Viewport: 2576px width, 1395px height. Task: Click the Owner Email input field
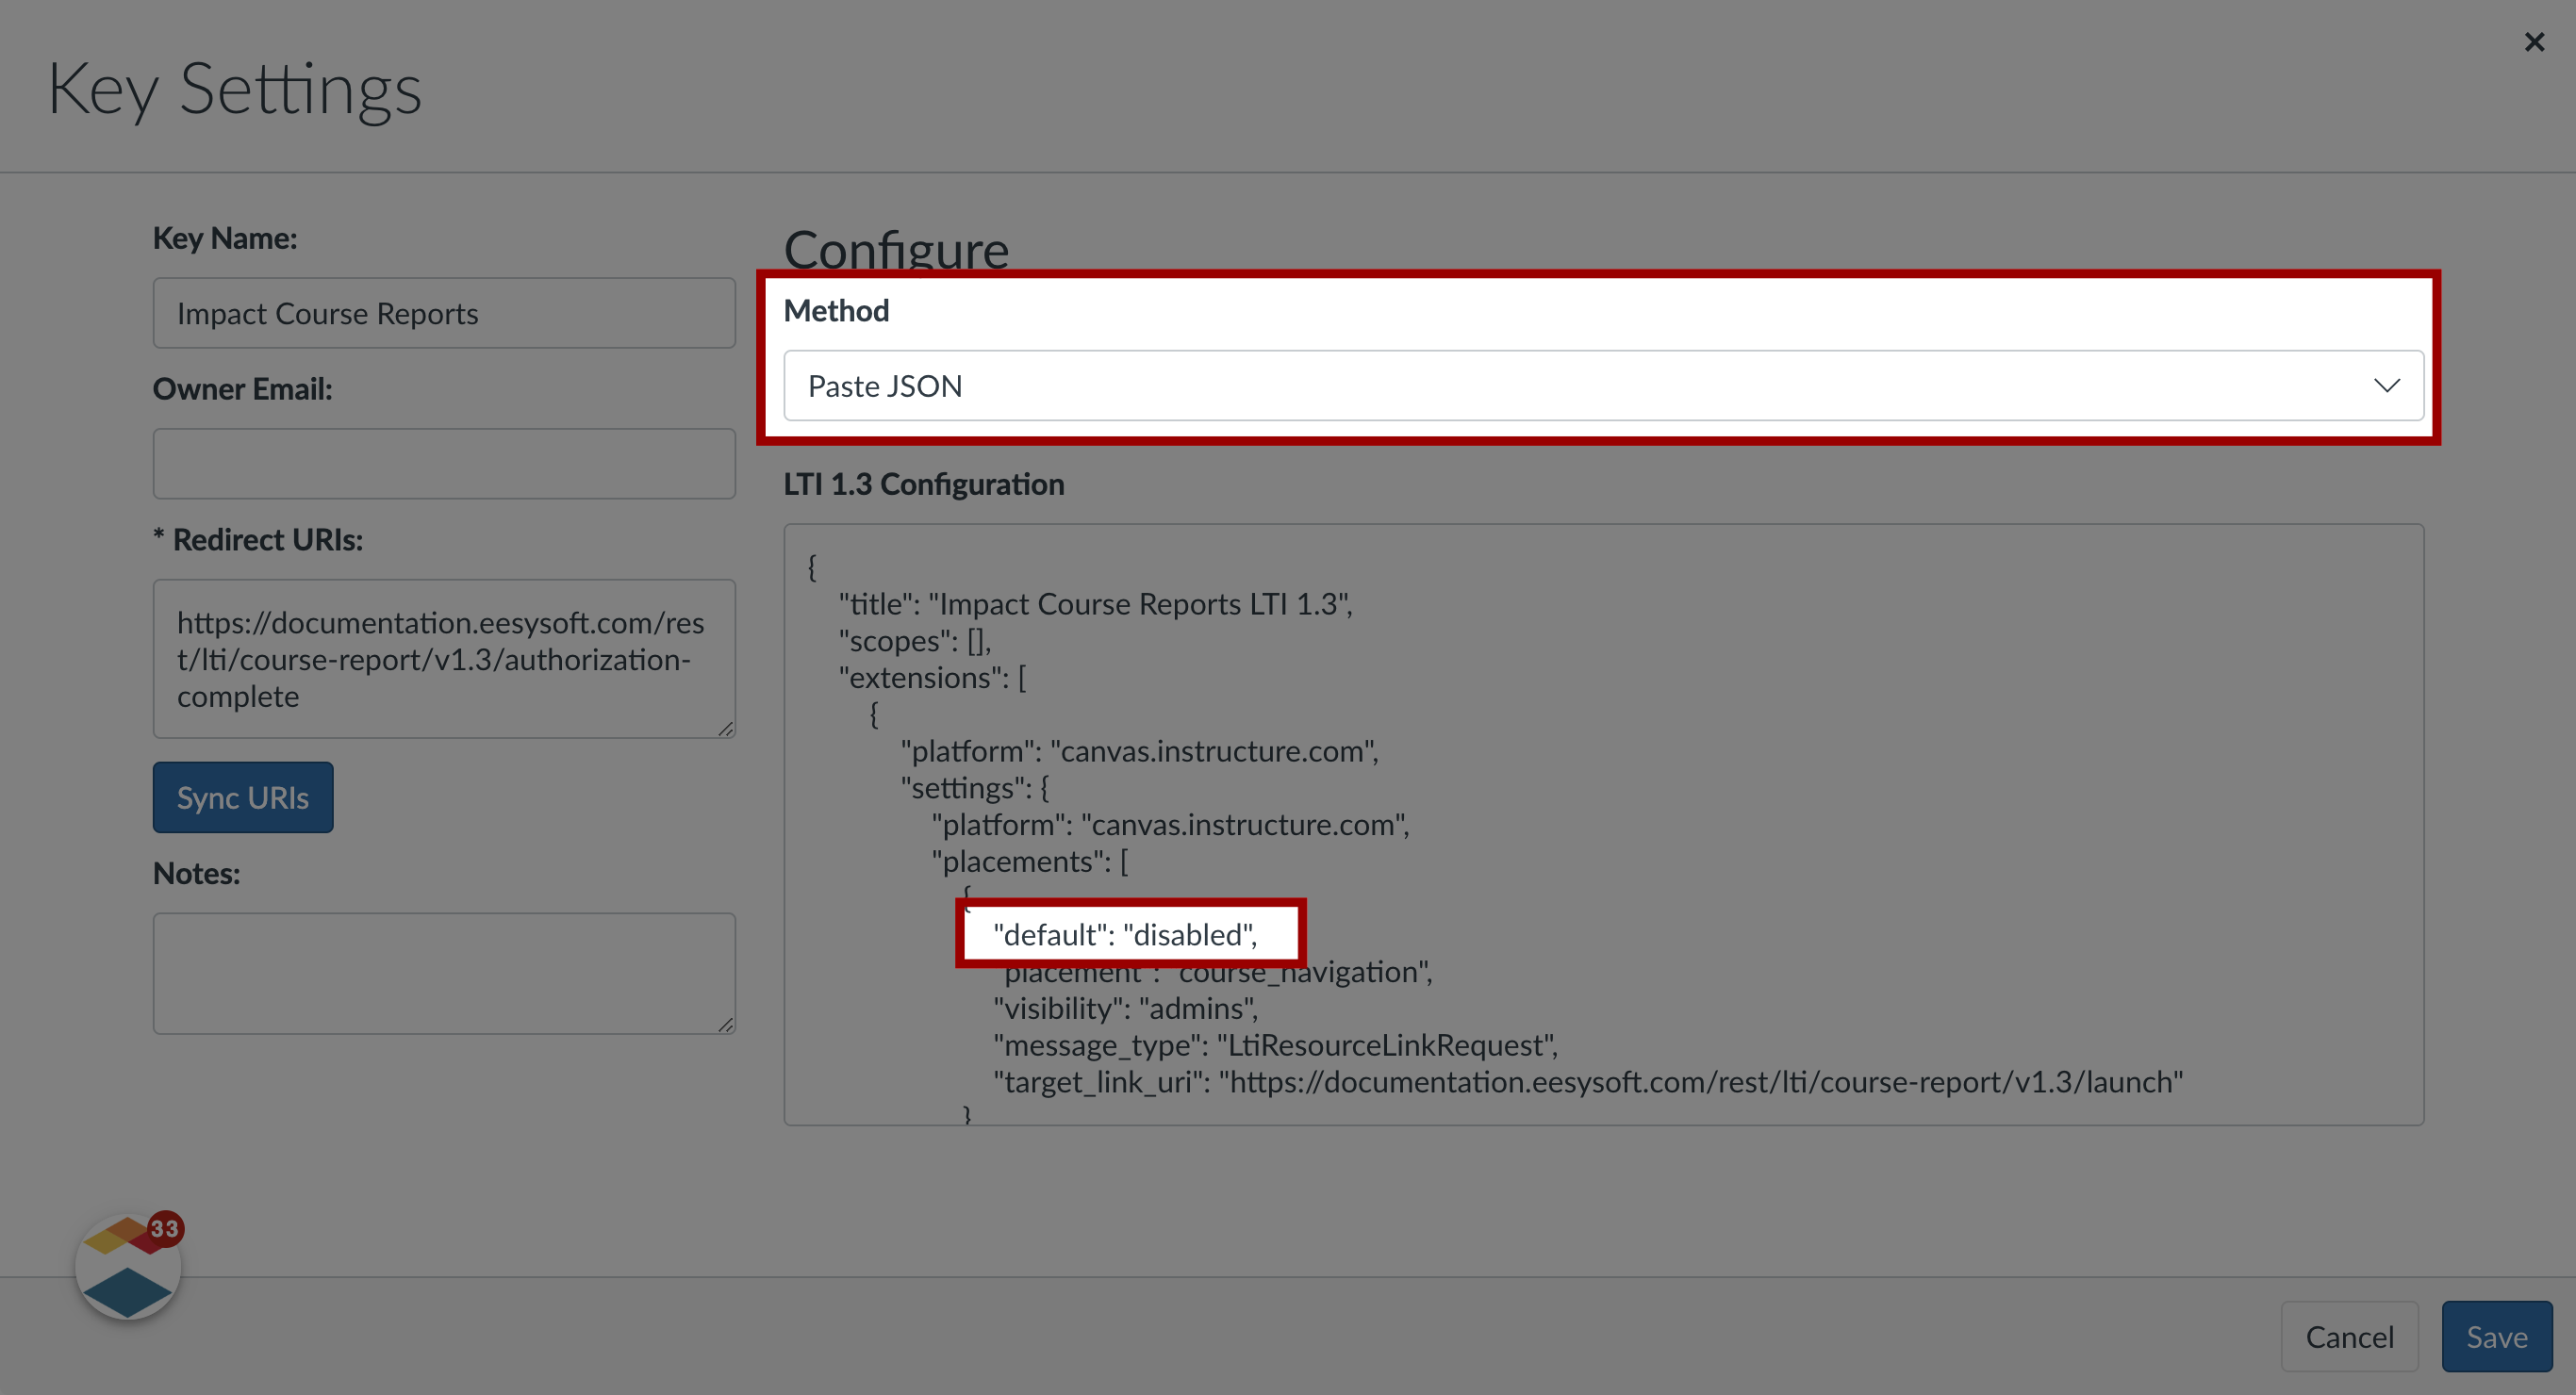(x=444, y=463)
